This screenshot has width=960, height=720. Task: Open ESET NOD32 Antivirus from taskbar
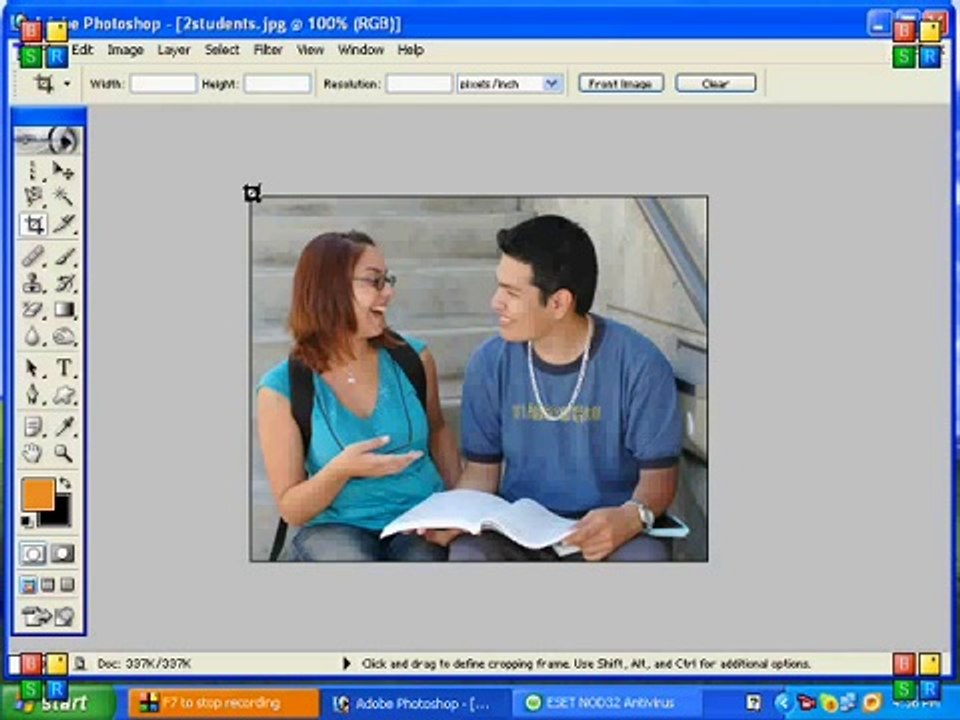607,703
